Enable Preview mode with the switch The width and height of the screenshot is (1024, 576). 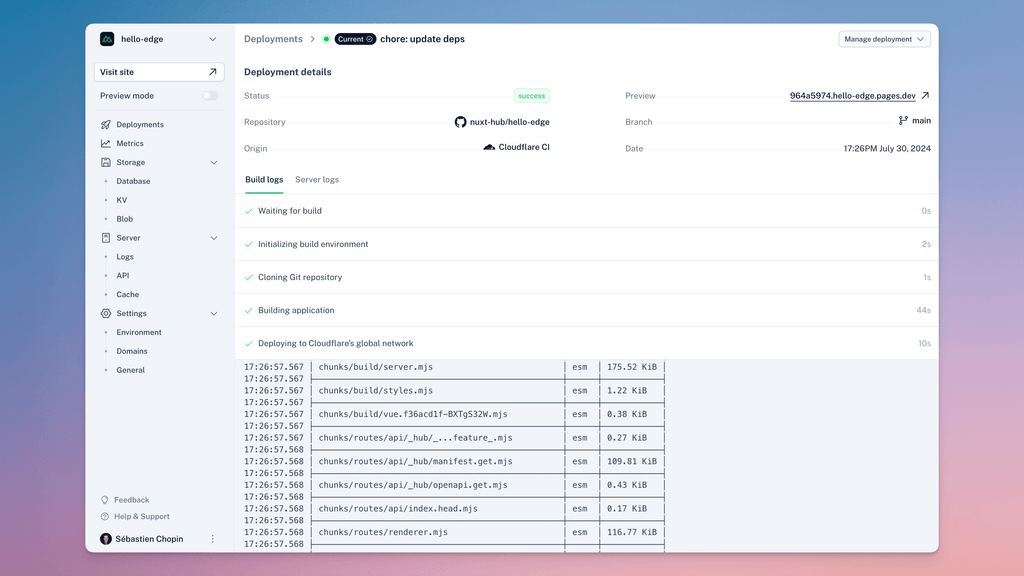(210, 95)
